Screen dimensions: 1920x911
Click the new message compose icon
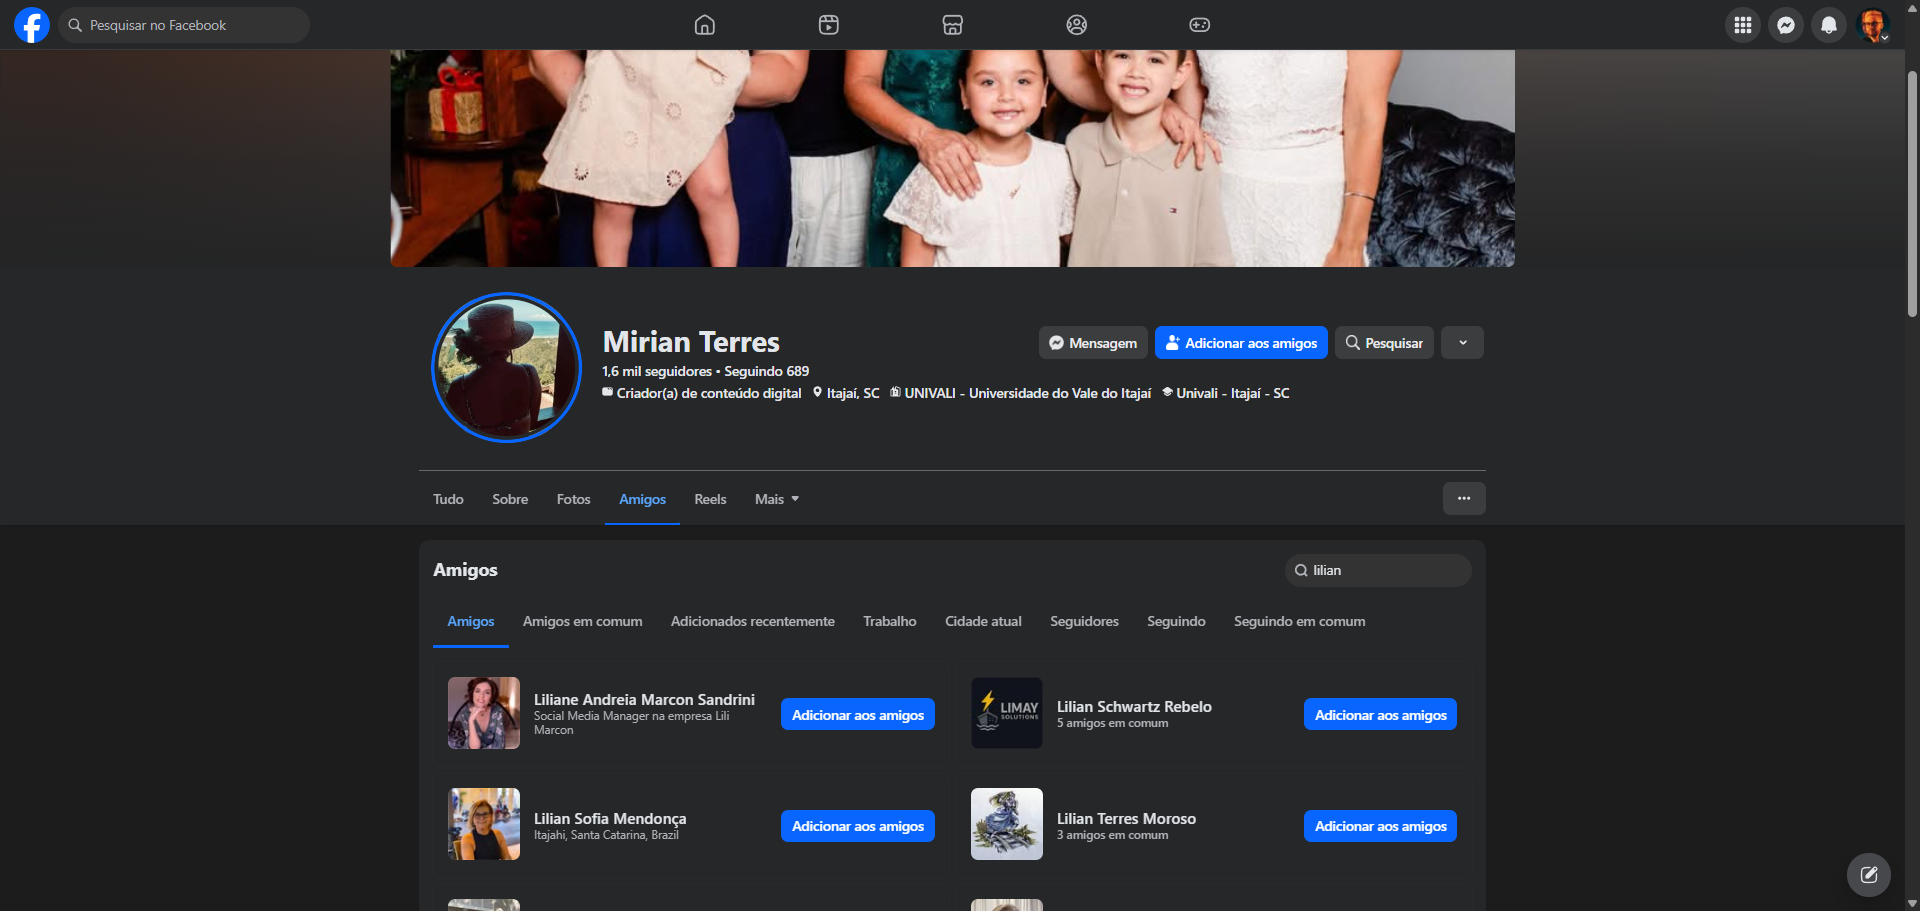[x=1869, y=875]
